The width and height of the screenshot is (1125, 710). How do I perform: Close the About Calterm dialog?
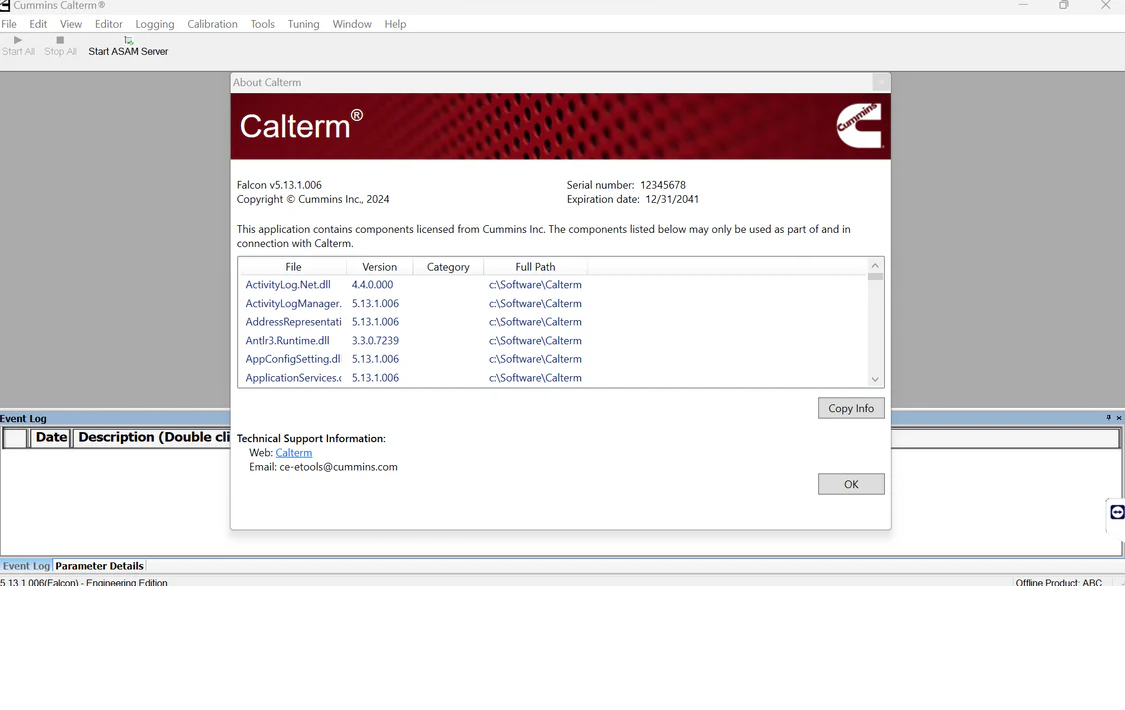point(880,83)
